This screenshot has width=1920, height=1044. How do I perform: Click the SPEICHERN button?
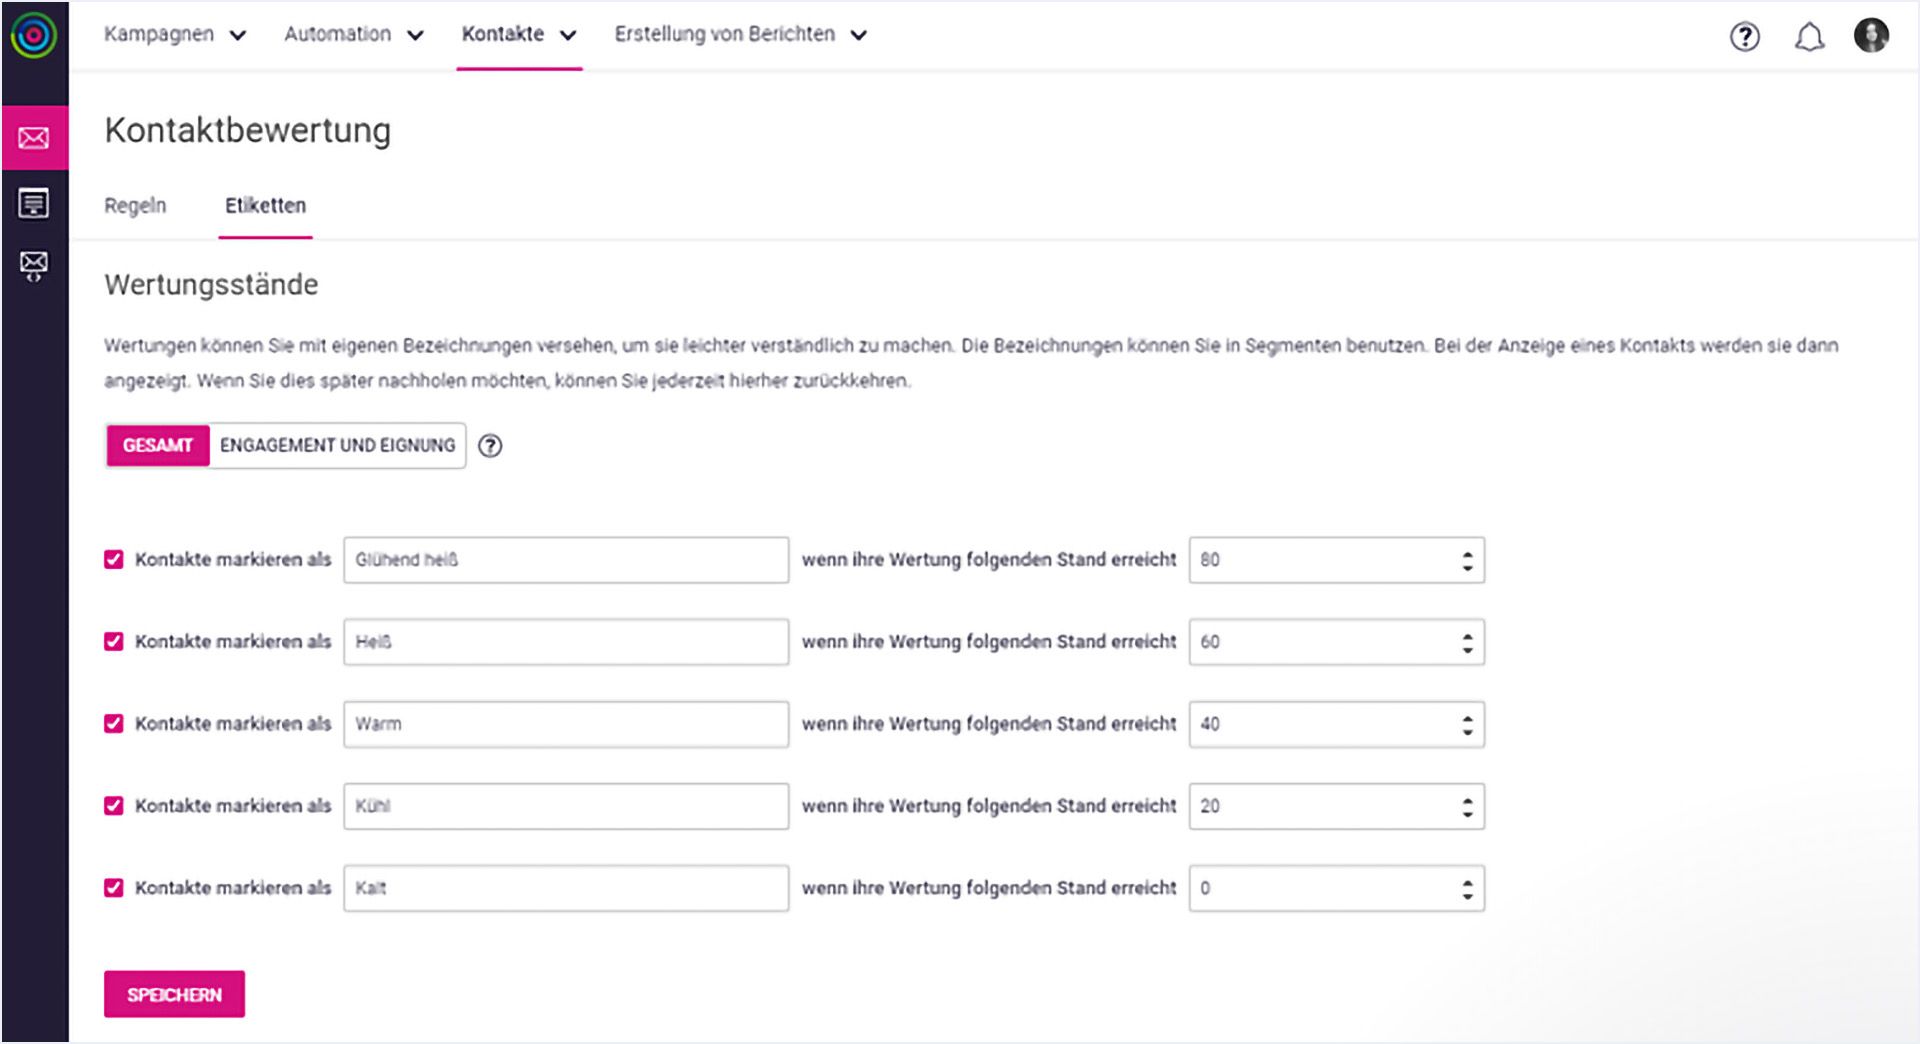[x=174, y=993]
